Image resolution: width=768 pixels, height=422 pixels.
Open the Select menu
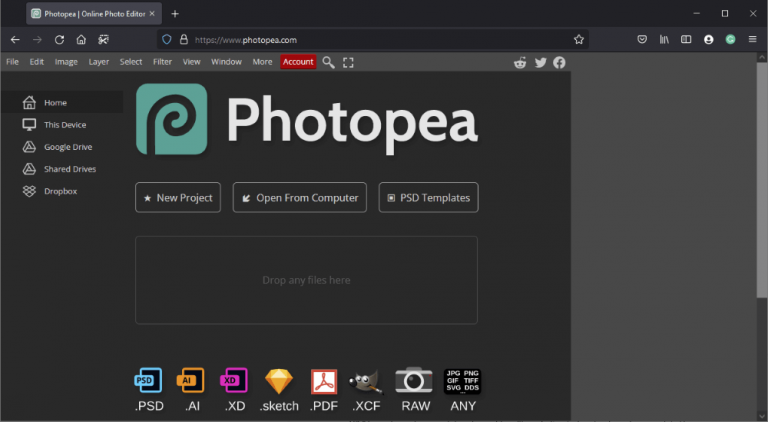[131, 62]
